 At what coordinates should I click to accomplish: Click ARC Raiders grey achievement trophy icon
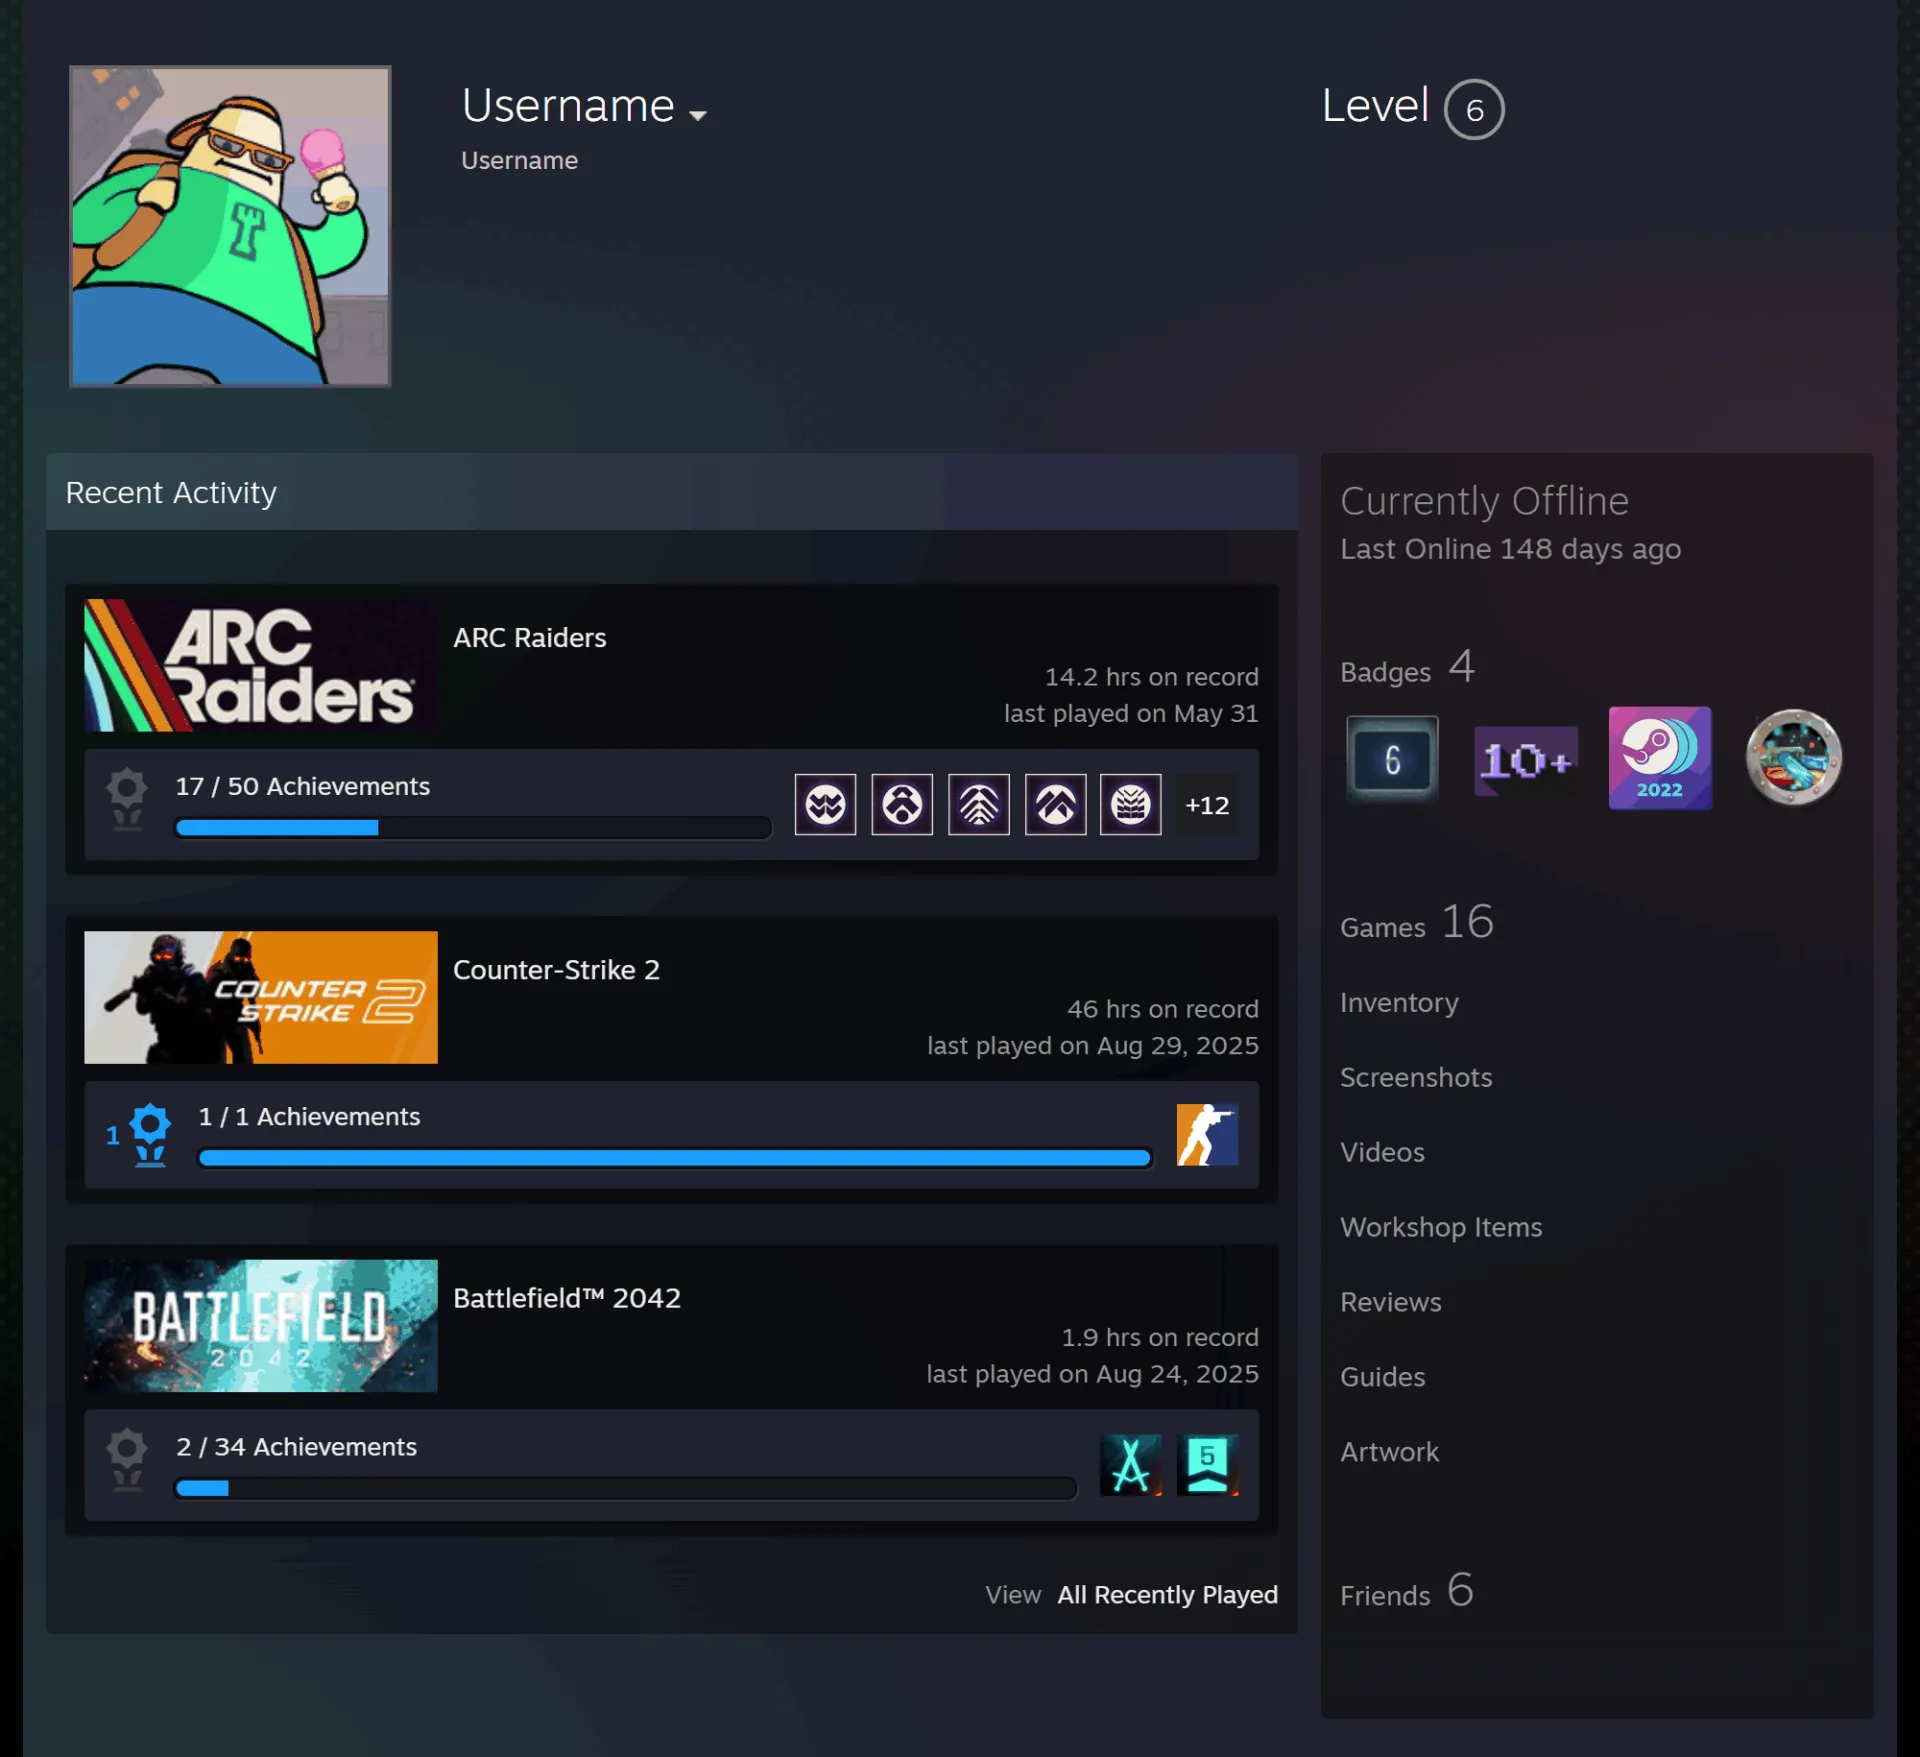pyautogui.click(x=126, y=798)
